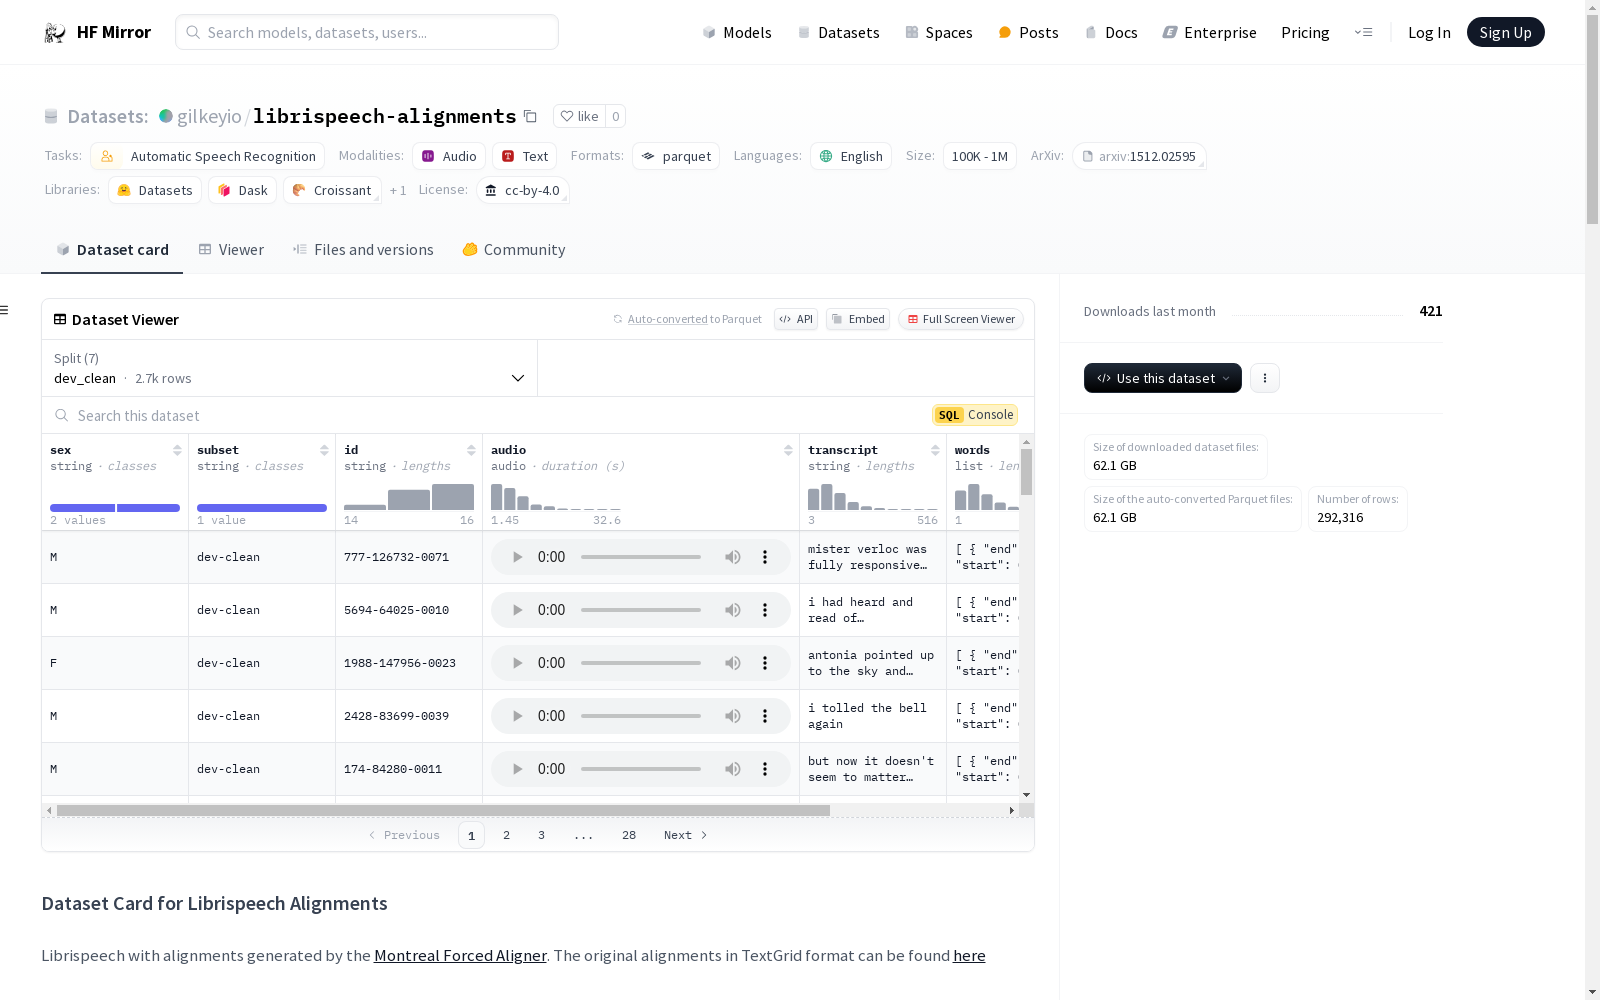
Task: Seek on the 2428-83699-0039 audio progress bar
Action: 640,716
